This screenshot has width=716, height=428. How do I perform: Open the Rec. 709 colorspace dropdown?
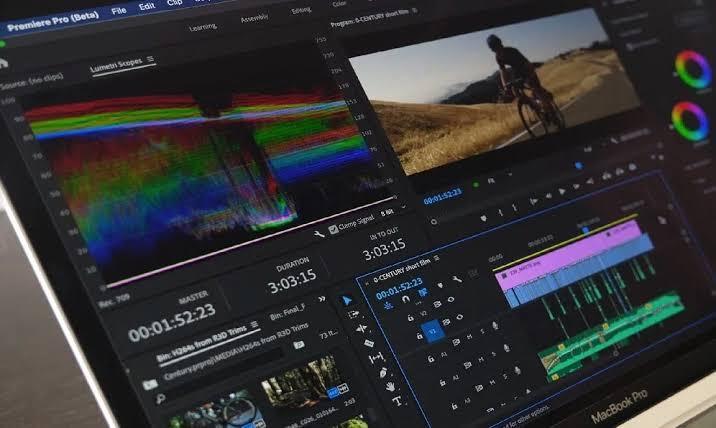click(x=114, y=300)
